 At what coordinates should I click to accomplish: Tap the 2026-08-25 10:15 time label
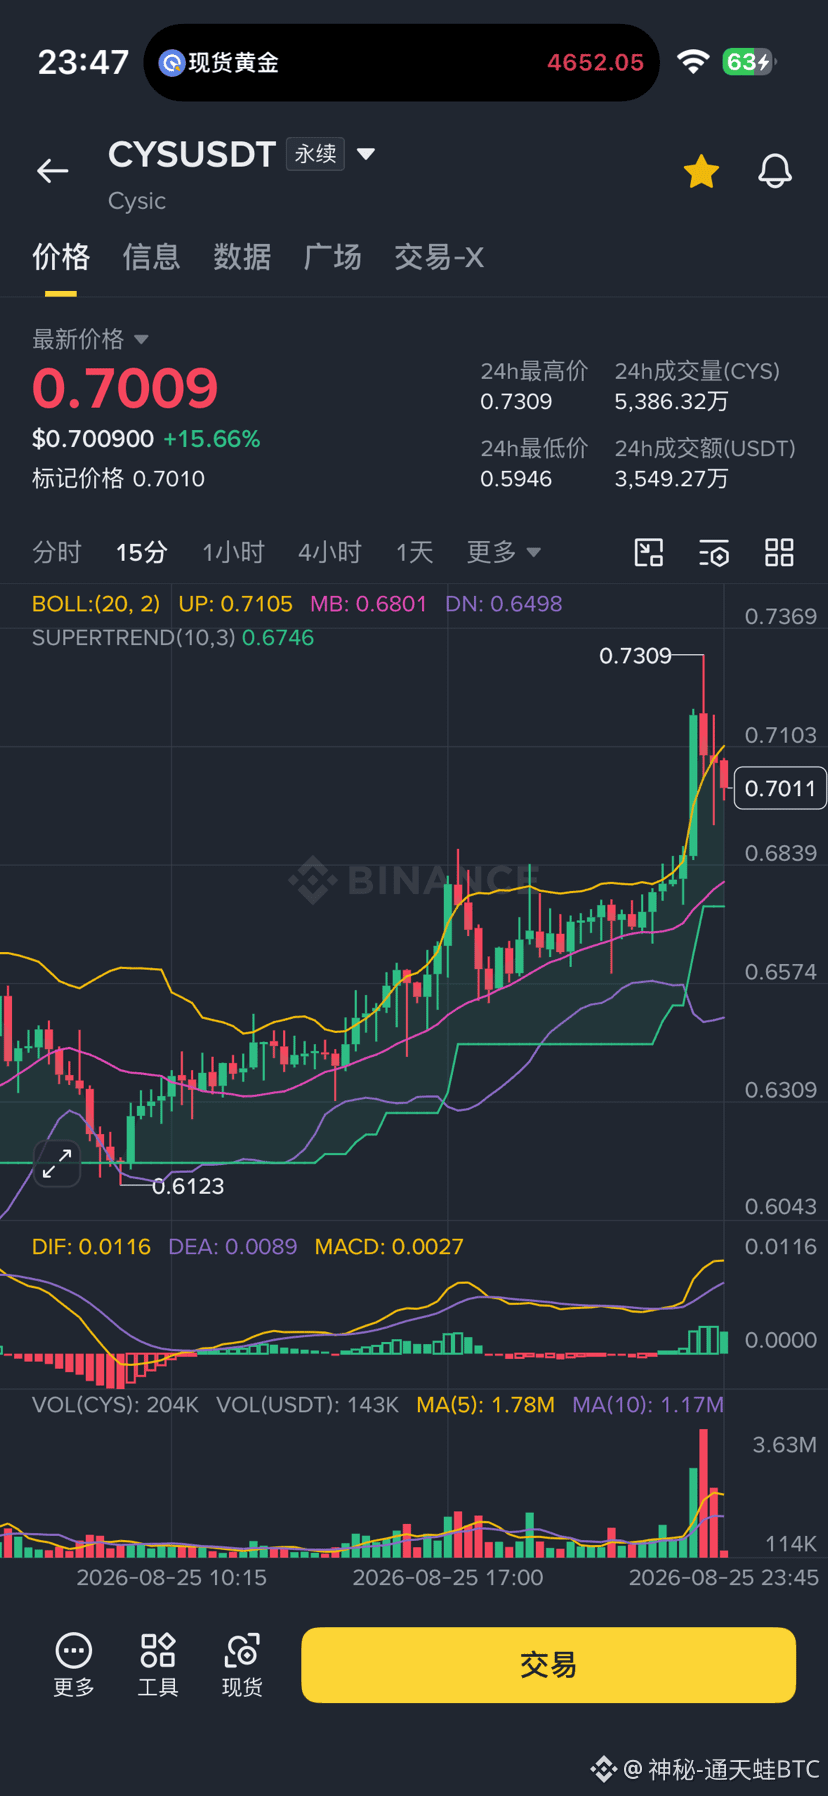[x=172, y=1578]
